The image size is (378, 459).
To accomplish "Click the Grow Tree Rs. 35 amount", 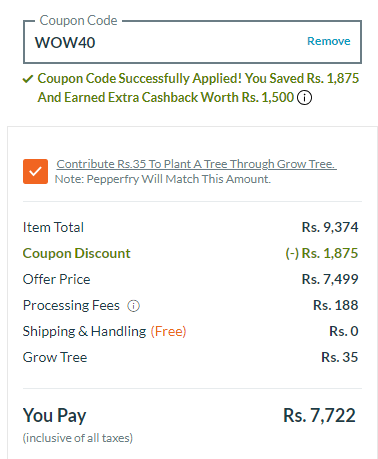I will coord(340,357).
